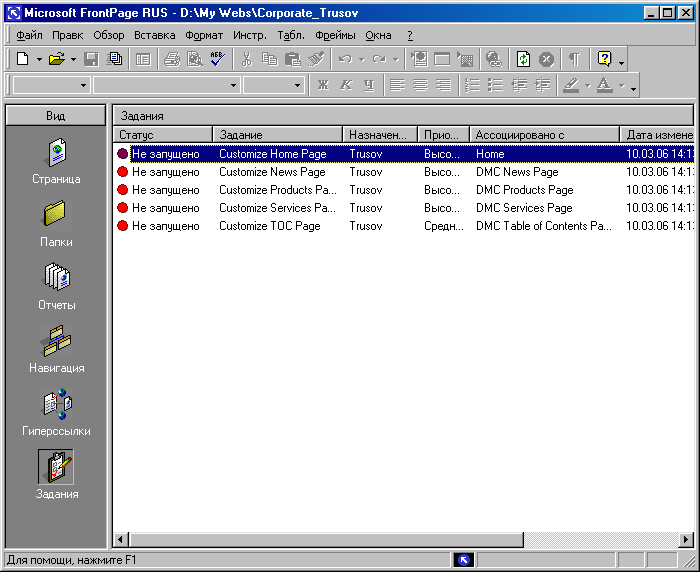
Task: Click the Highlight Color marker button
Action: coord(571,85)
